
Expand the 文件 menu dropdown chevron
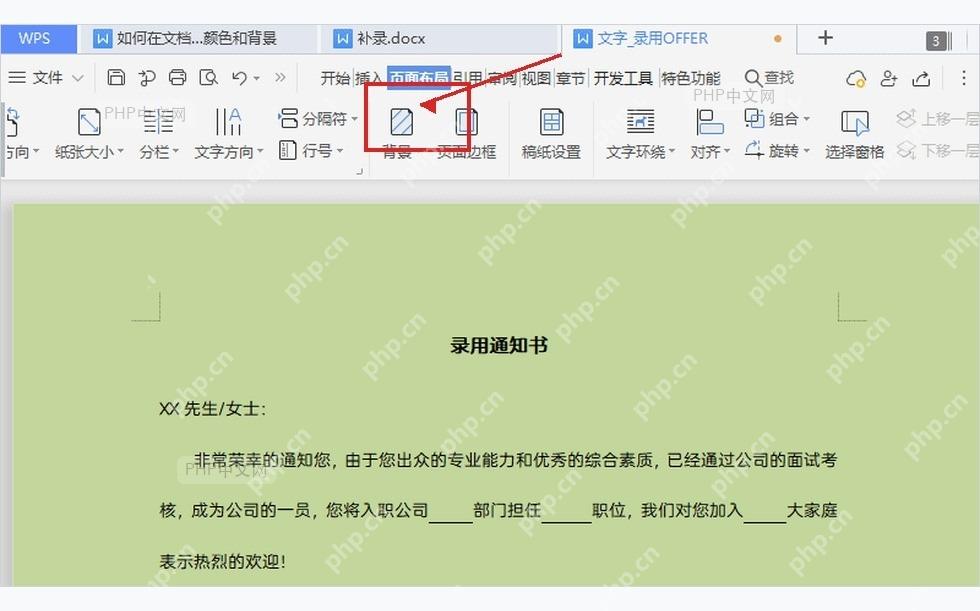(x=78, y=78)
